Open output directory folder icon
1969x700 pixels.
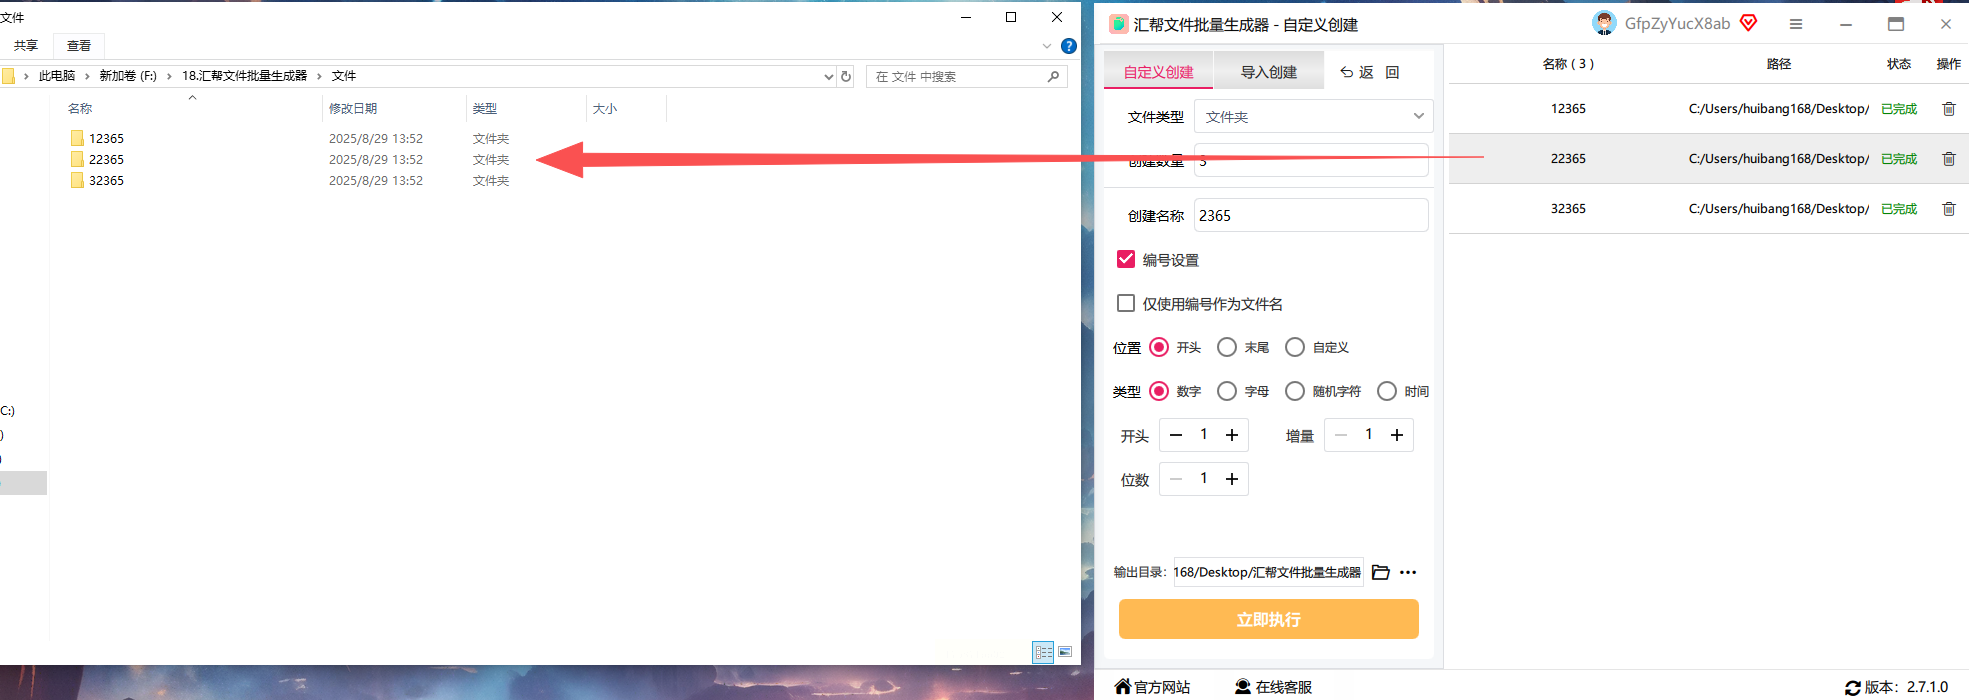coord(1381,572)
